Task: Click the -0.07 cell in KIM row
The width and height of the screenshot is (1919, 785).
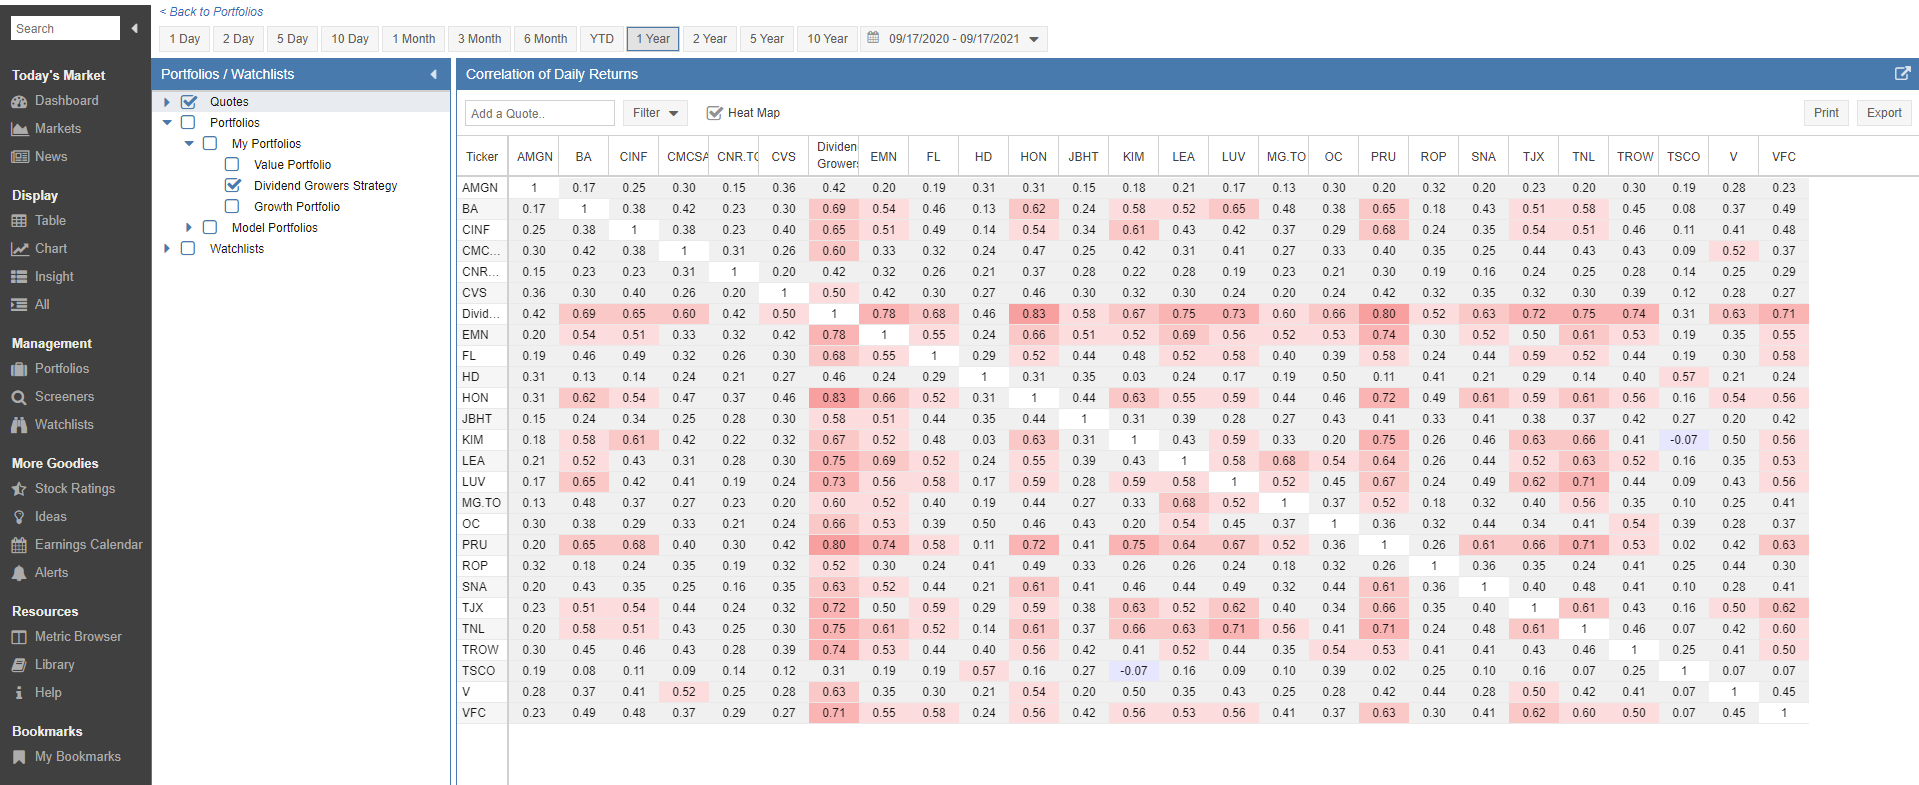Action: coord(1684,440)
